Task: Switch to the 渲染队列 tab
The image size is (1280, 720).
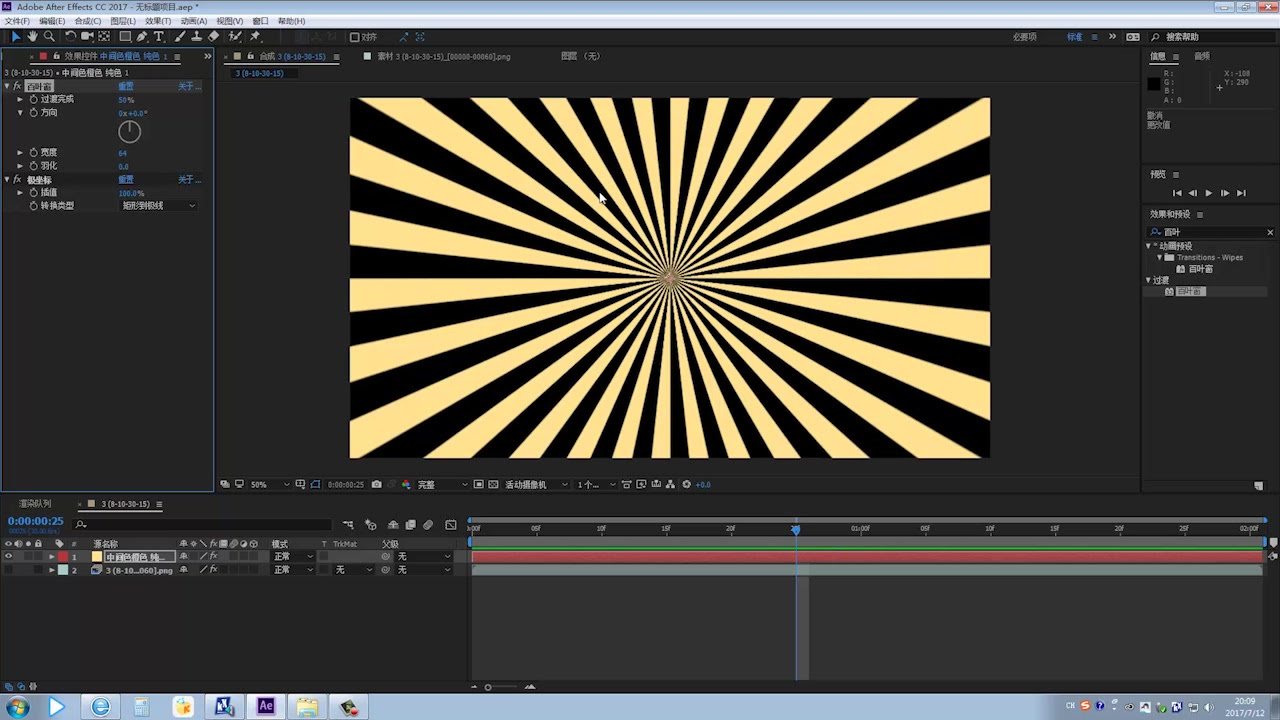Action: click(35, 504)
